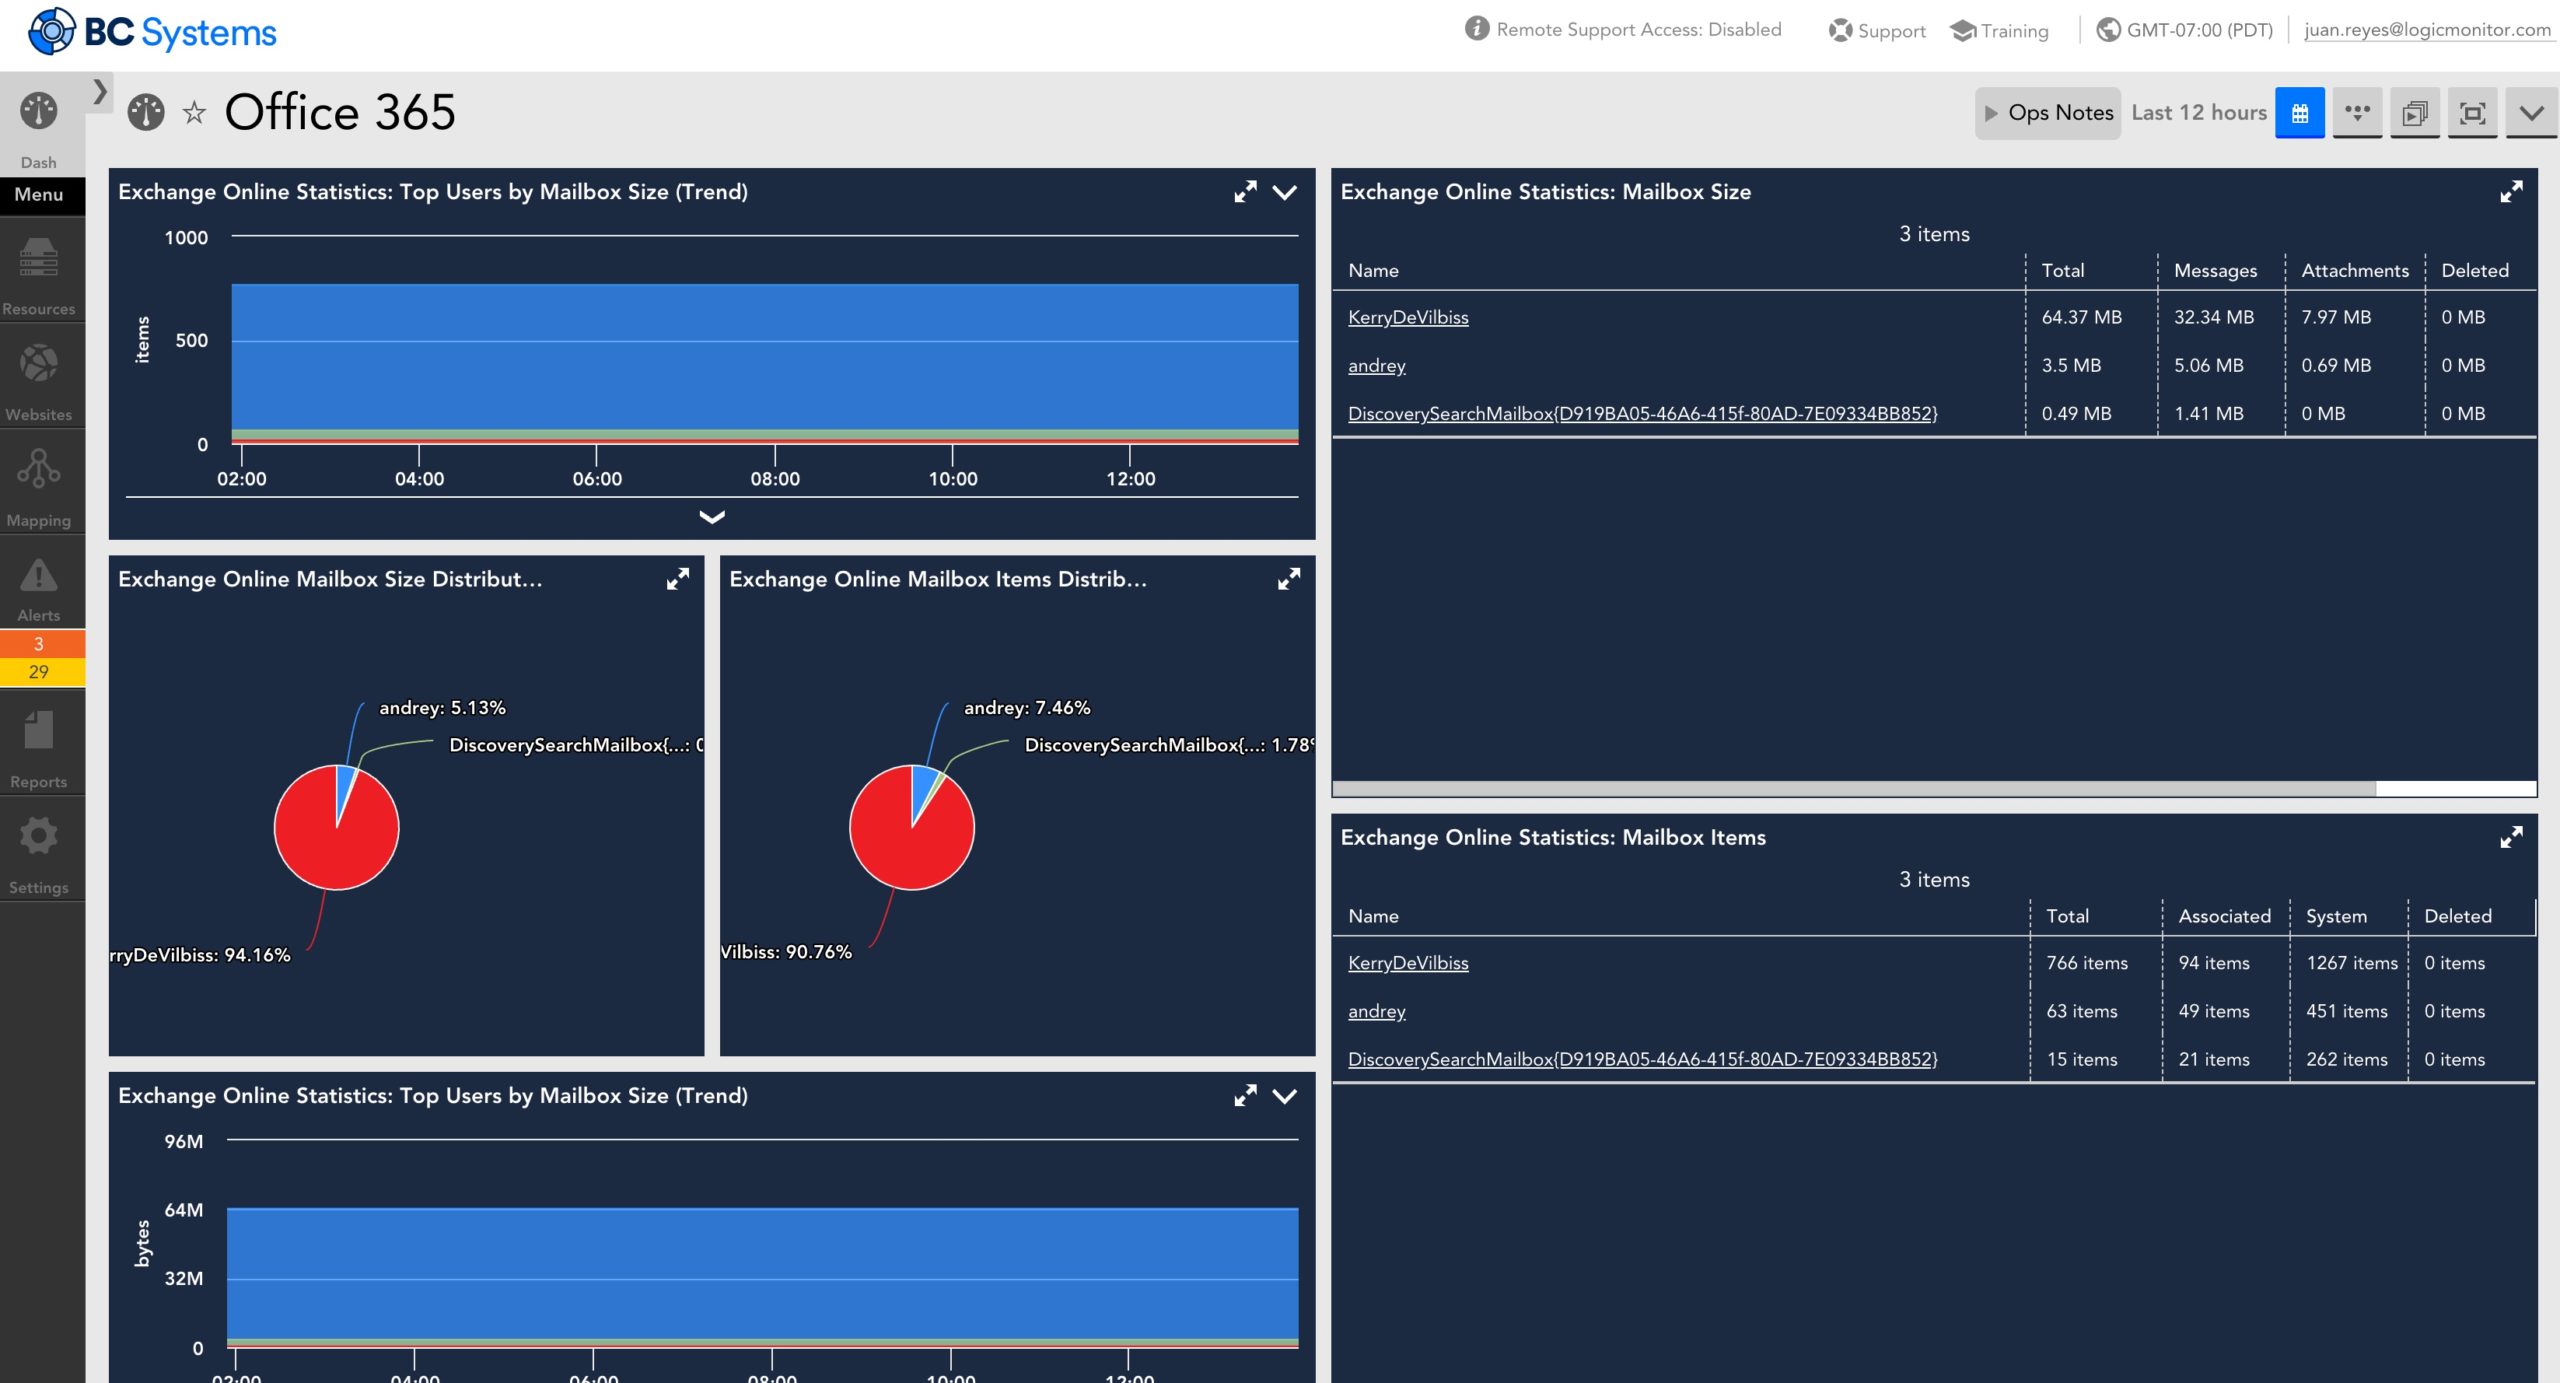2560x1383 pixels.
Task: Sort Mailbox Size table by Deleted
Action: click(x=2475, y=271)
